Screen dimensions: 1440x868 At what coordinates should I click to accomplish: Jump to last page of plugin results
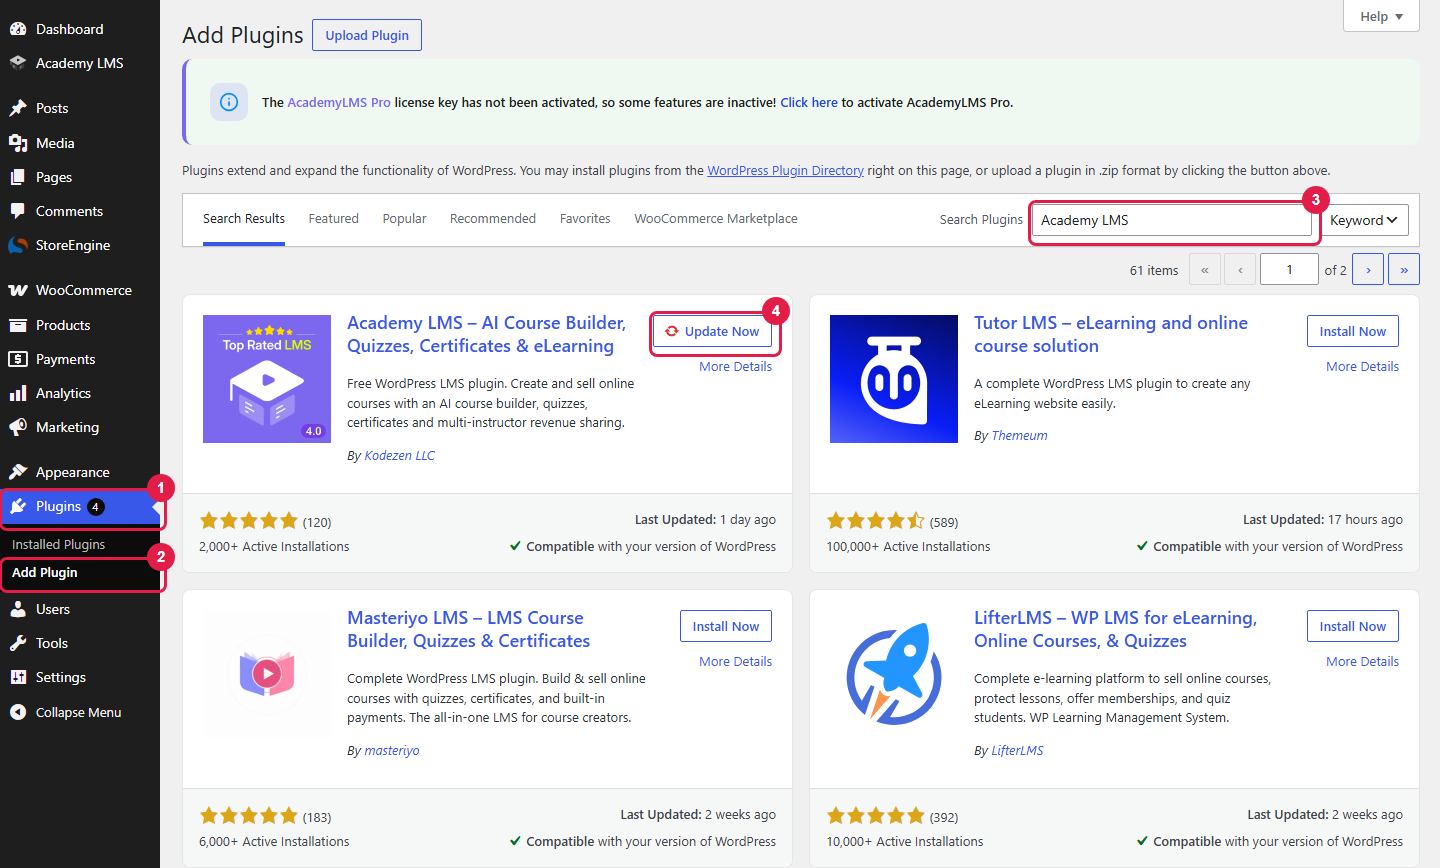point(1404,270)
